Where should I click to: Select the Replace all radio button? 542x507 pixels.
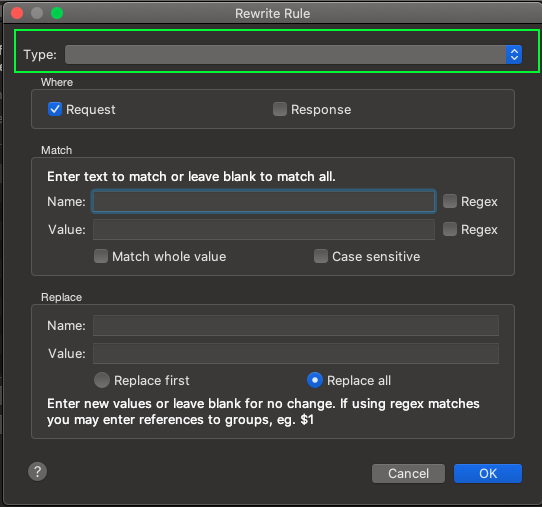(x=315, y=380)
